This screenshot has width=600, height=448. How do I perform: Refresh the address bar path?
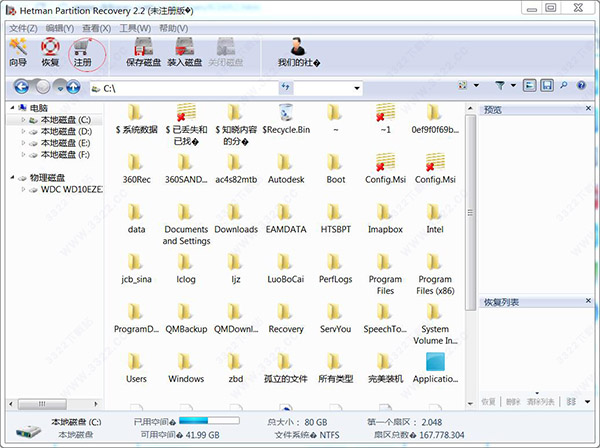(285, 87)
